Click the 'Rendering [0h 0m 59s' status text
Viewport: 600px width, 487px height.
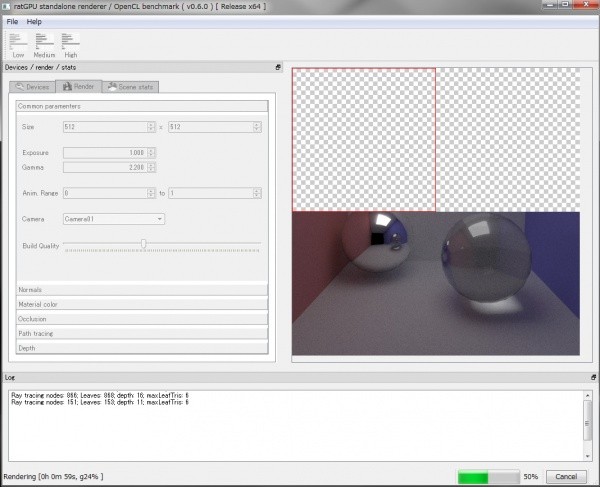coord(53,477)
